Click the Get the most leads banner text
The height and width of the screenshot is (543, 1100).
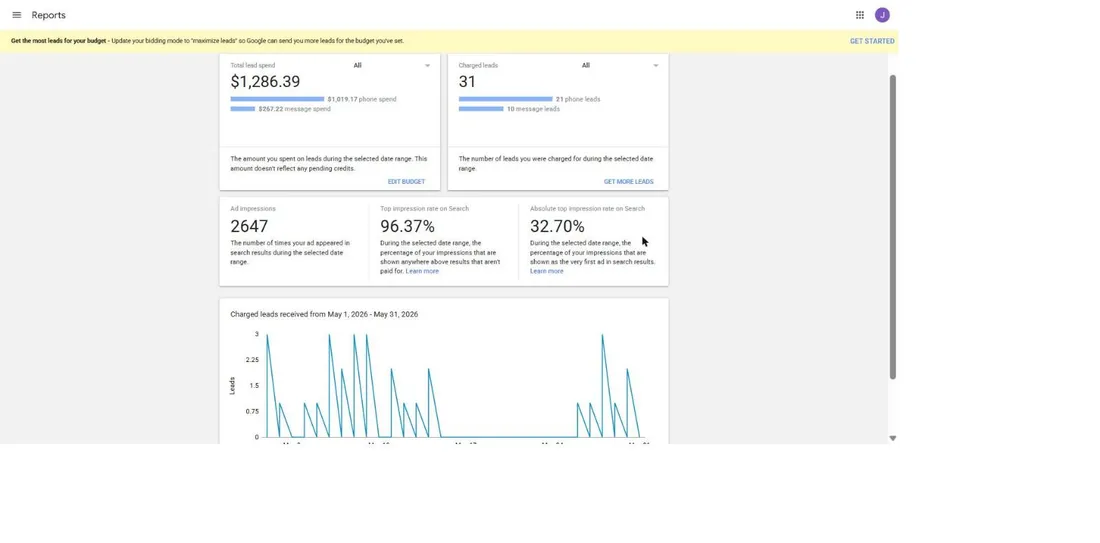[207, 41]
